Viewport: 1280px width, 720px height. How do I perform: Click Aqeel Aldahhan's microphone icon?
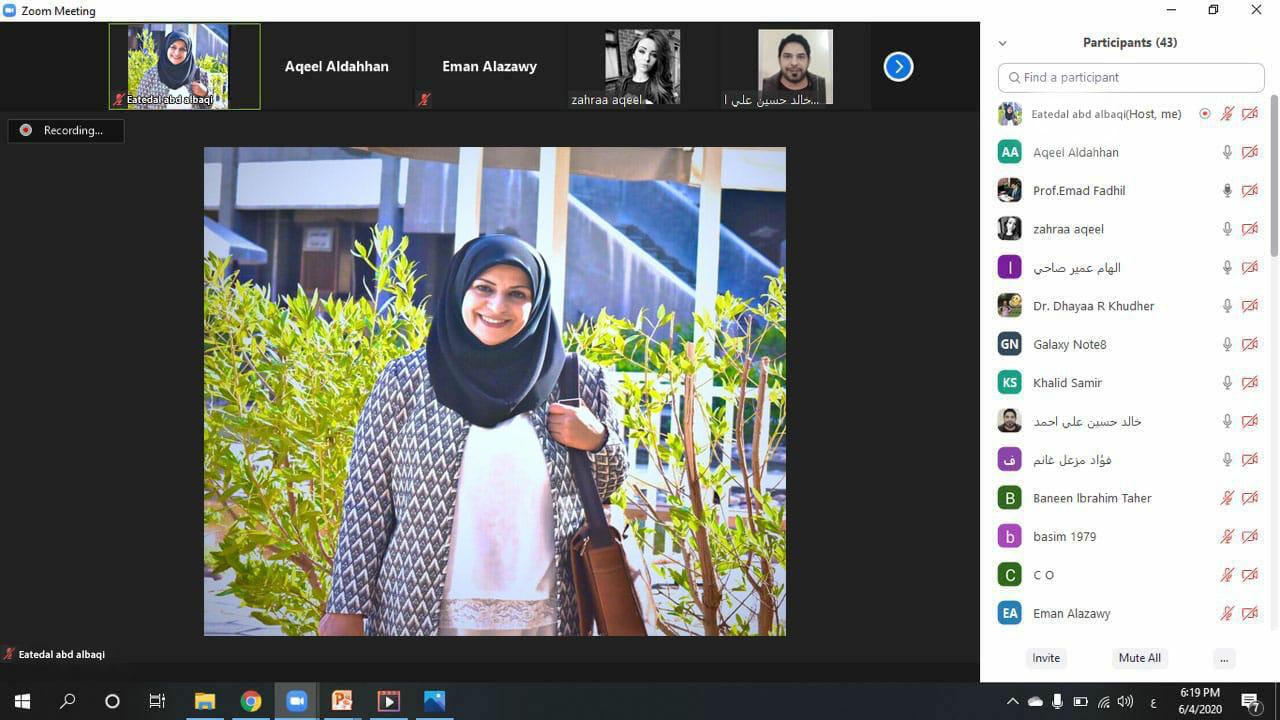point(1227,152)
